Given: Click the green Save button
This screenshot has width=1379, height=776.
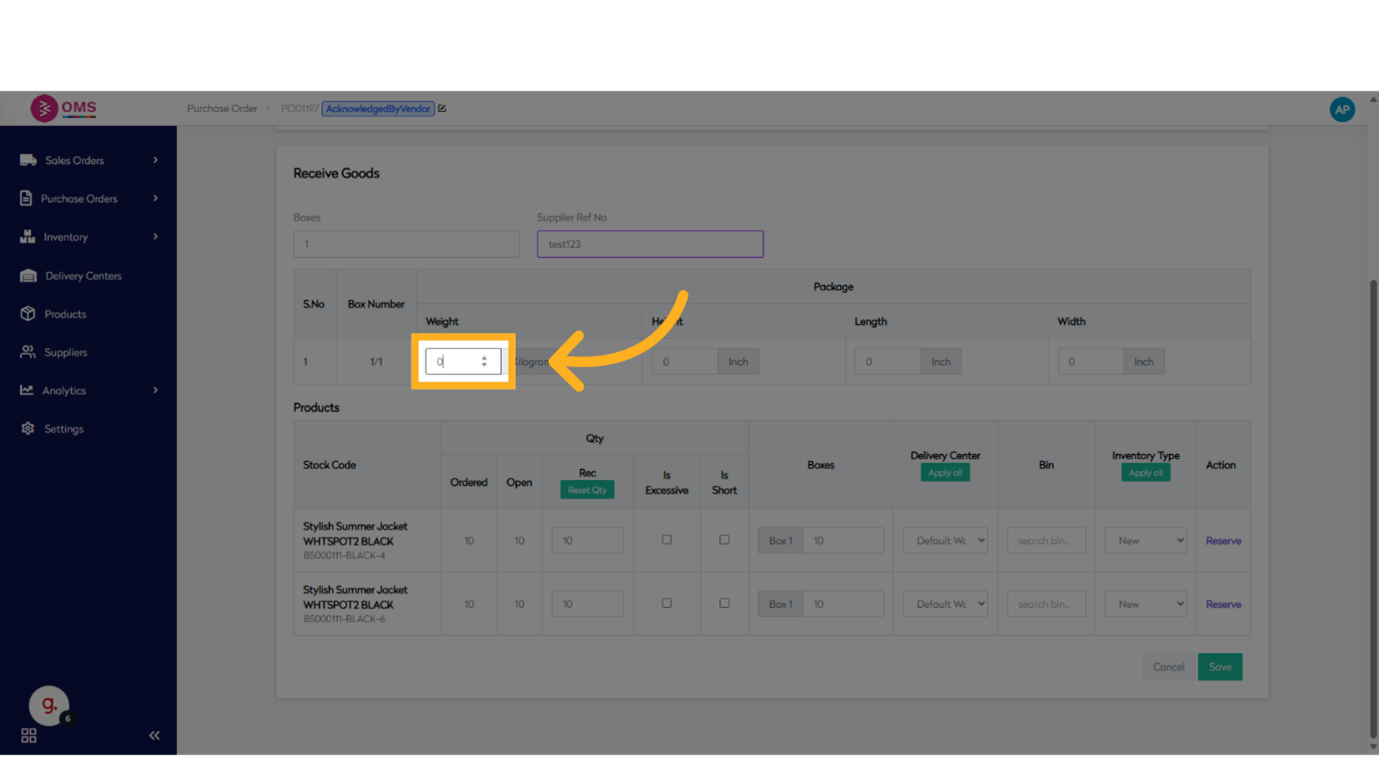Looking at the screenshot, I should pos(1220,667).
